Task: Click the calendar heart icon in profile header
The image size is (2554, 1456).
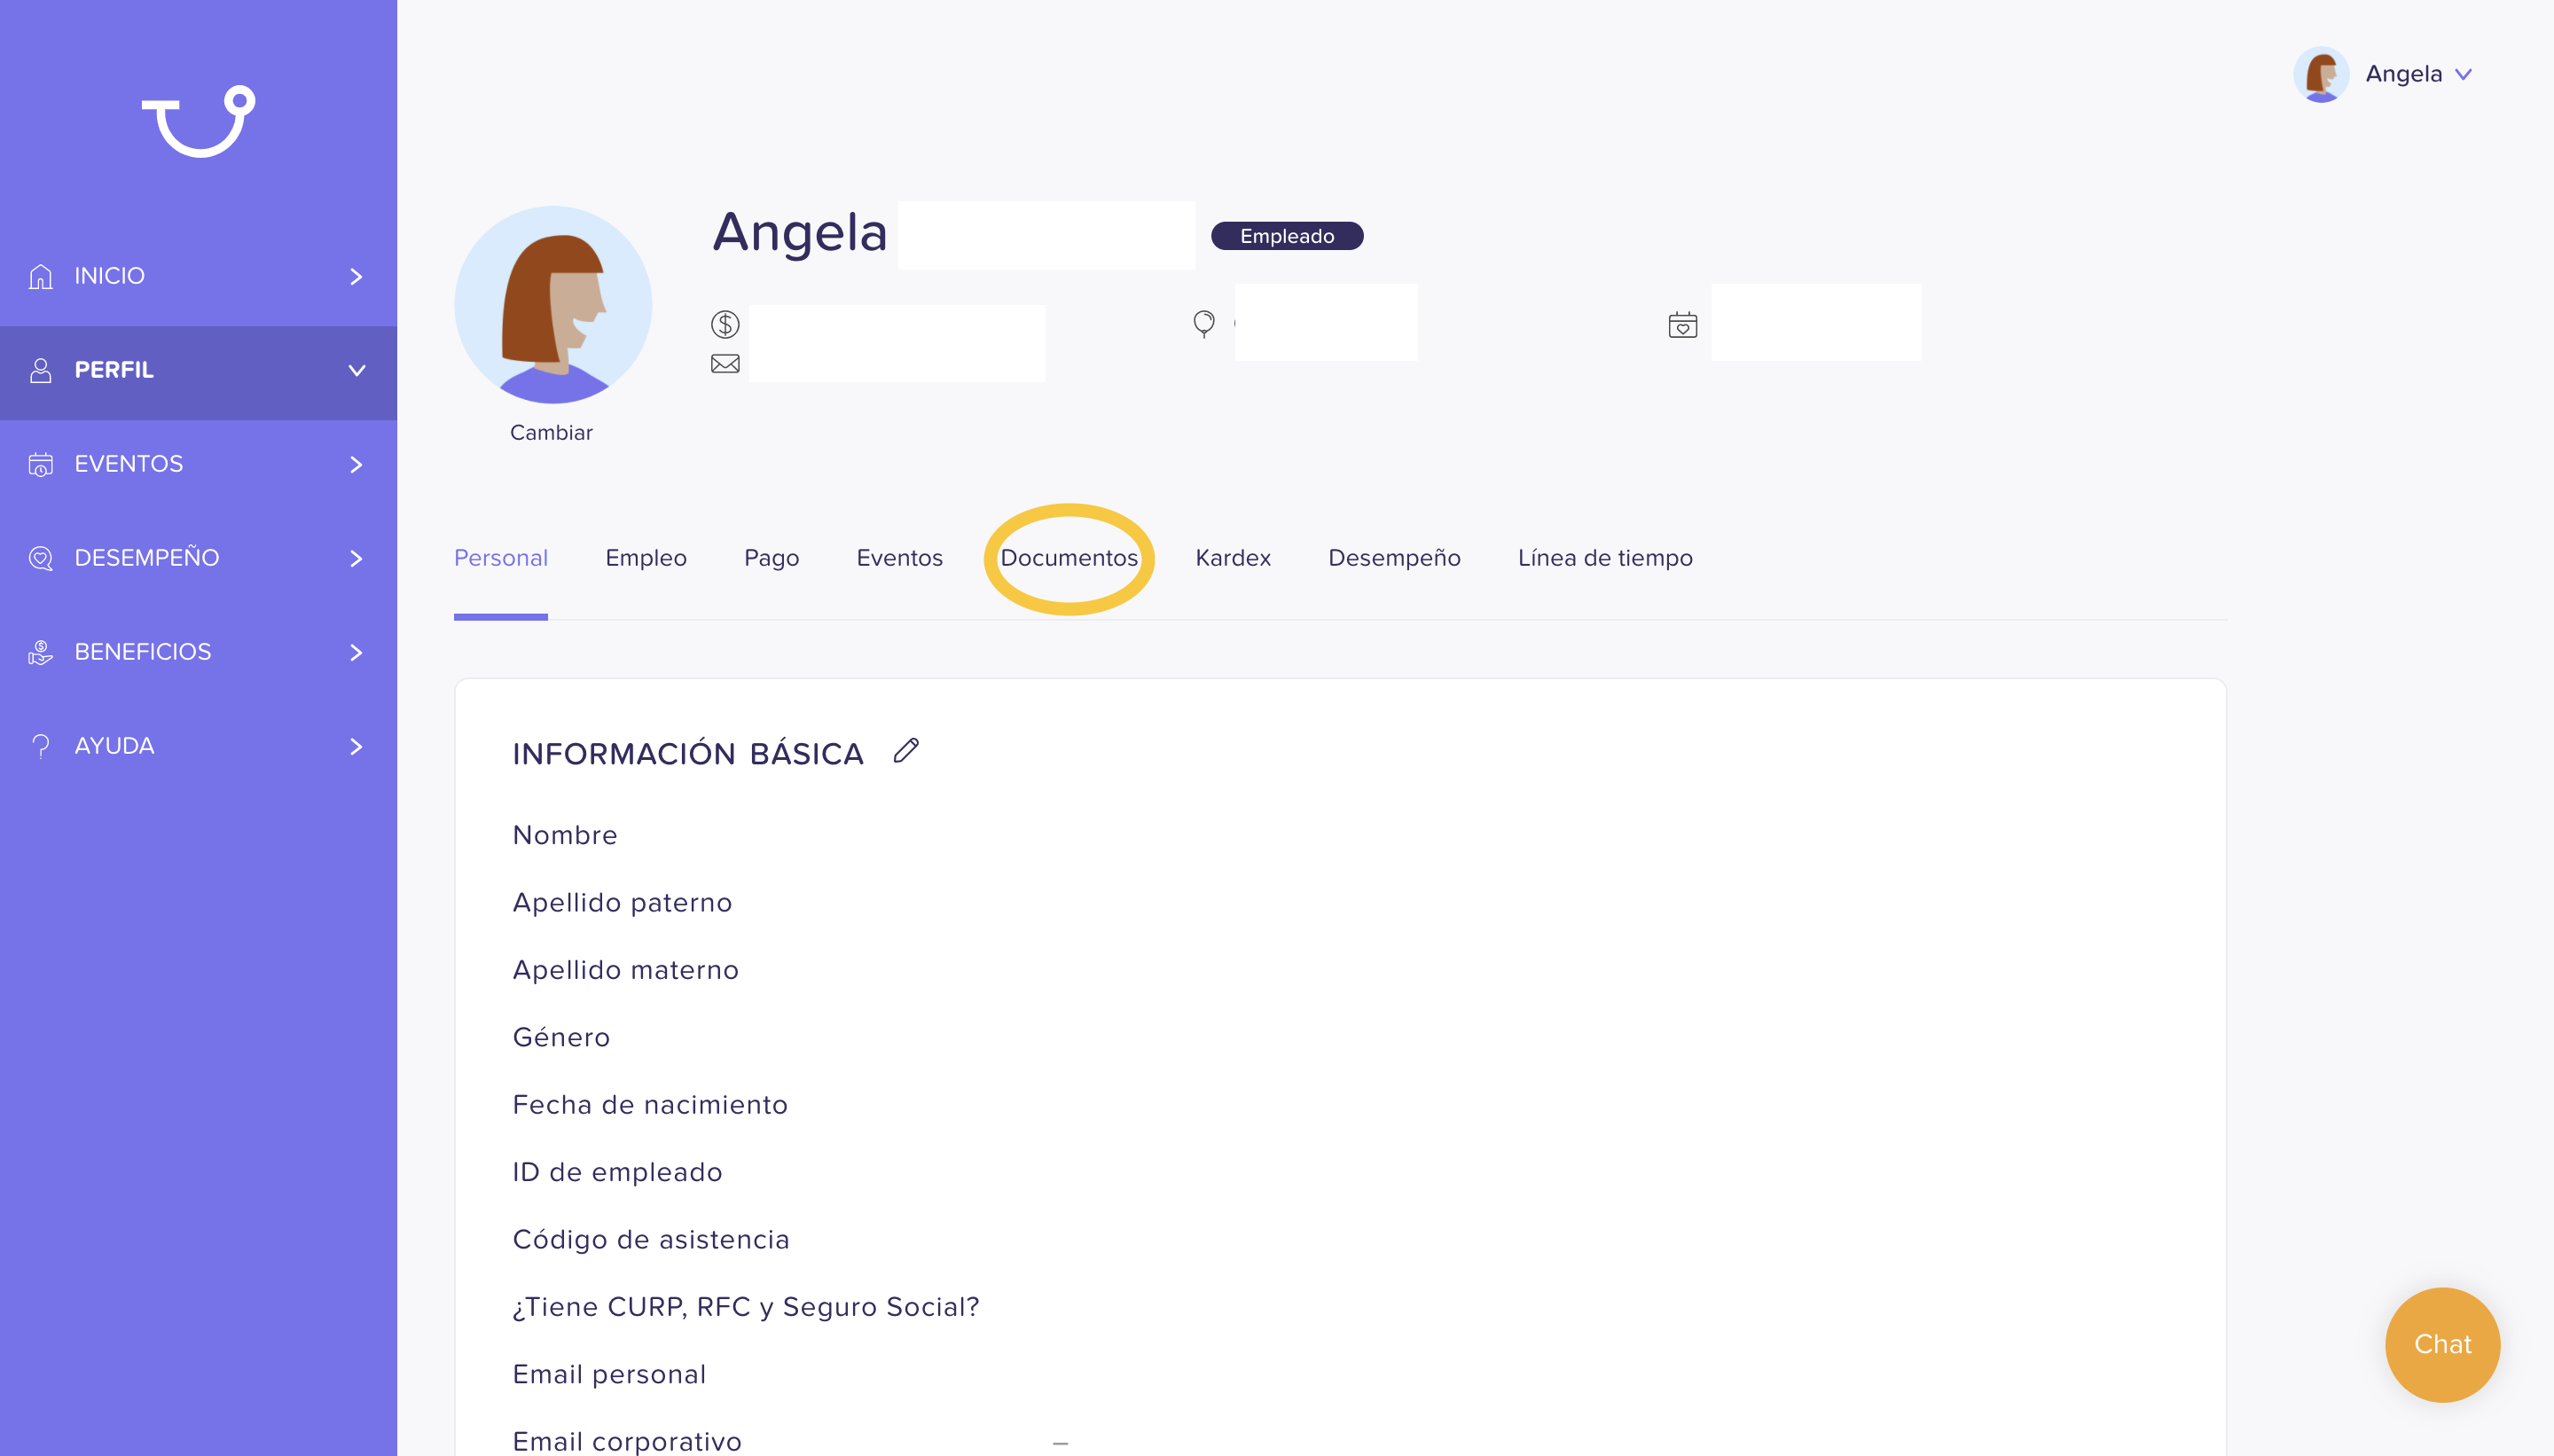Action: [x=1683, y=325]
